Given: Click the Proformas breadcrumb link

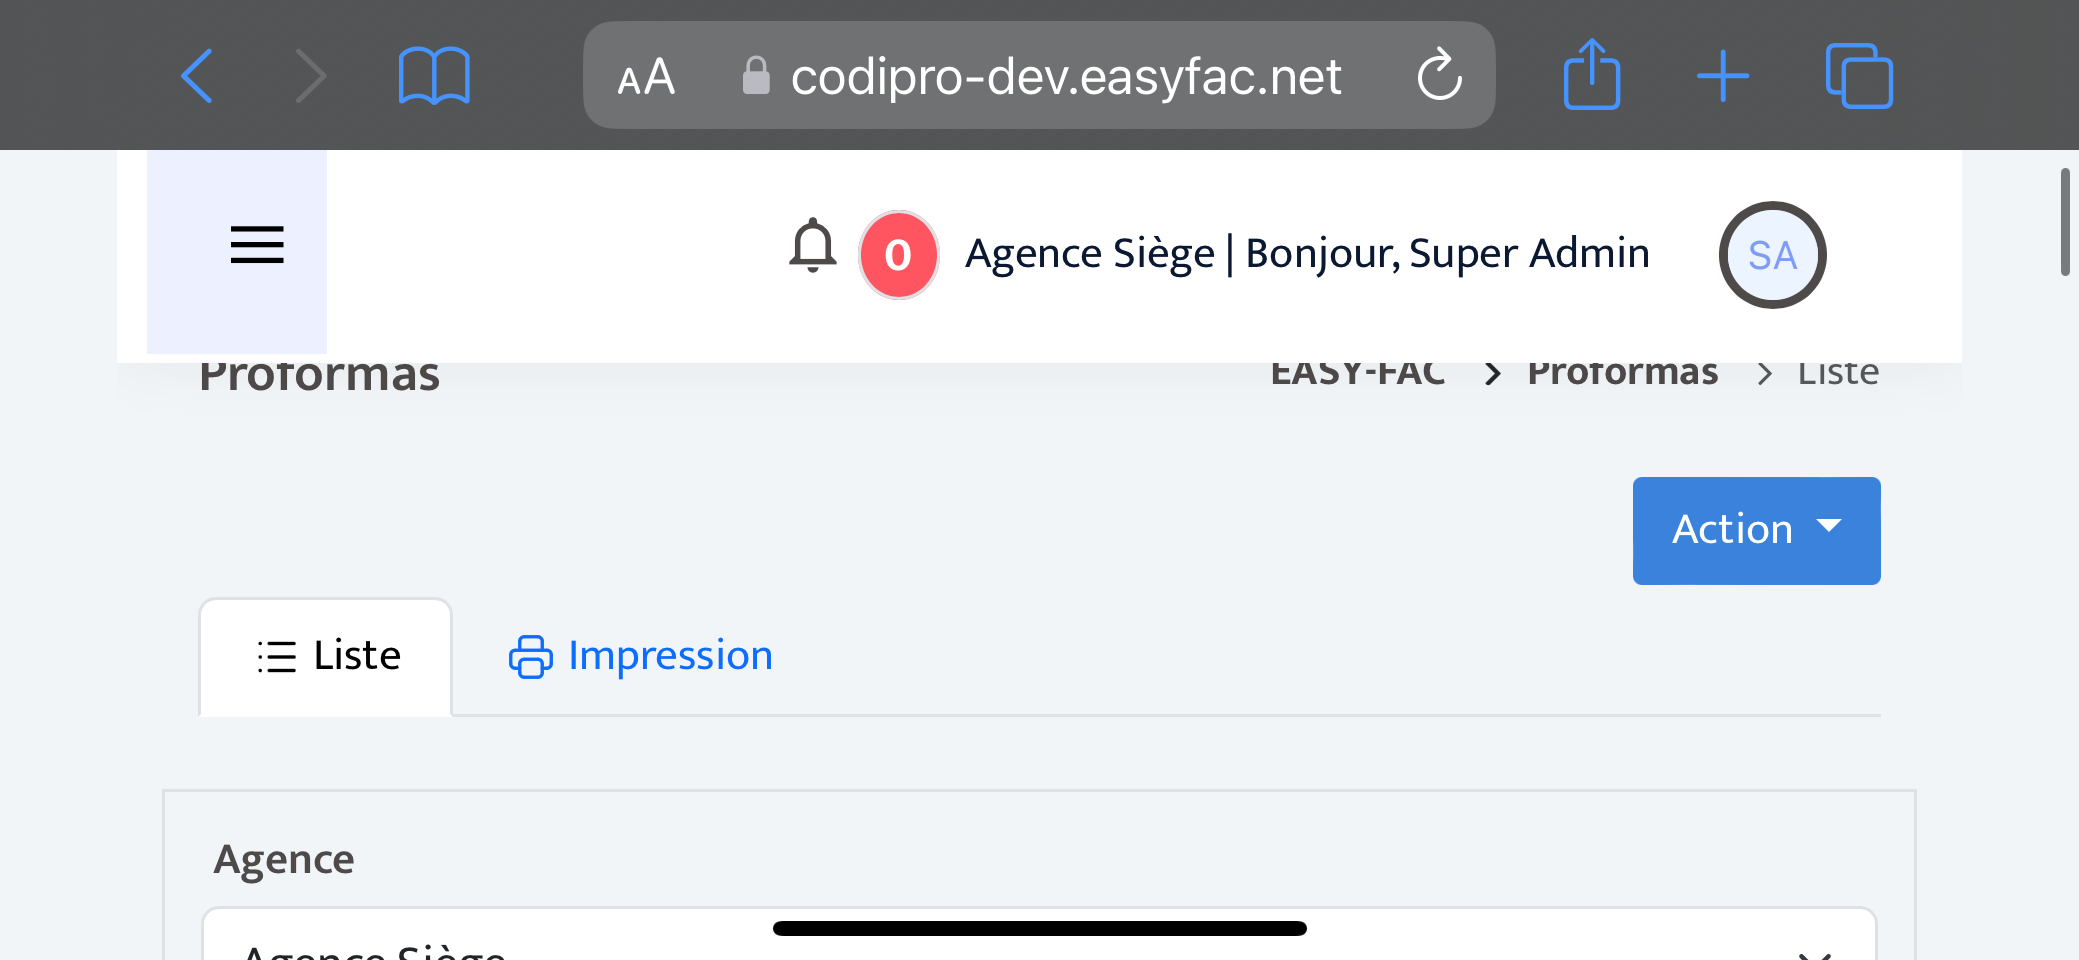Looking at the screenshot, I should coord(1622,373).
